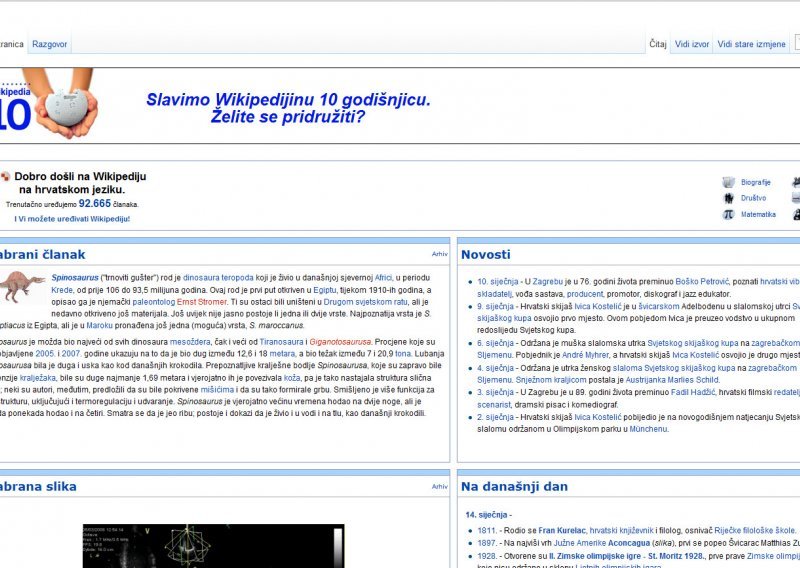
Task: Open the Biografije portal link
Action: pyautogui.click(x=756, y=182)
